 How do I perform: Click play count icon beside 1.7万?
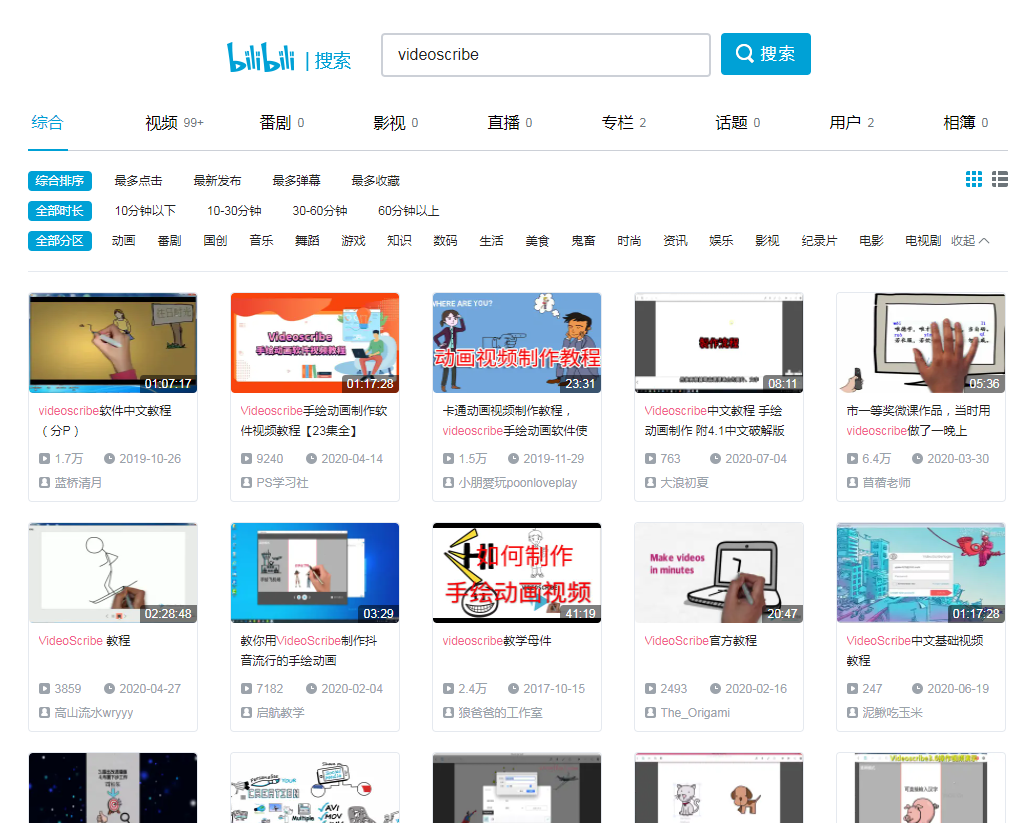coord(44,458)
